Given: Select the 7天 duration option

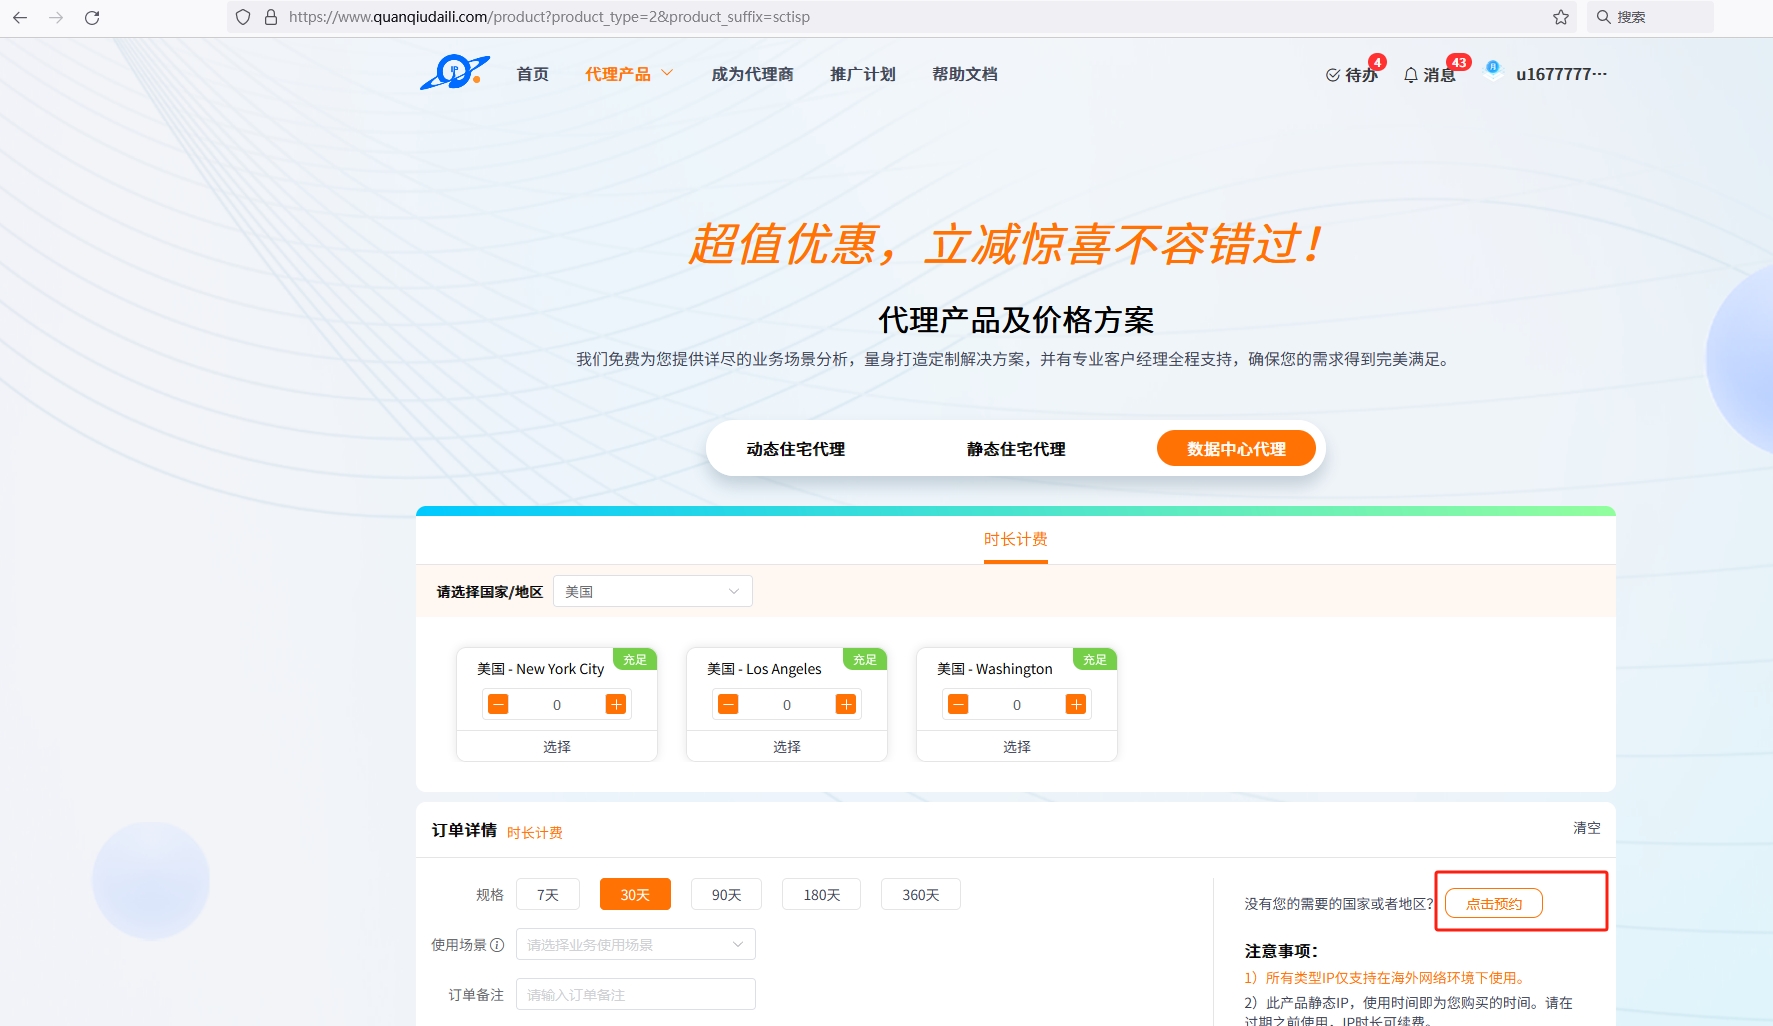Looking at the screenshot, I should coord(547,894).
